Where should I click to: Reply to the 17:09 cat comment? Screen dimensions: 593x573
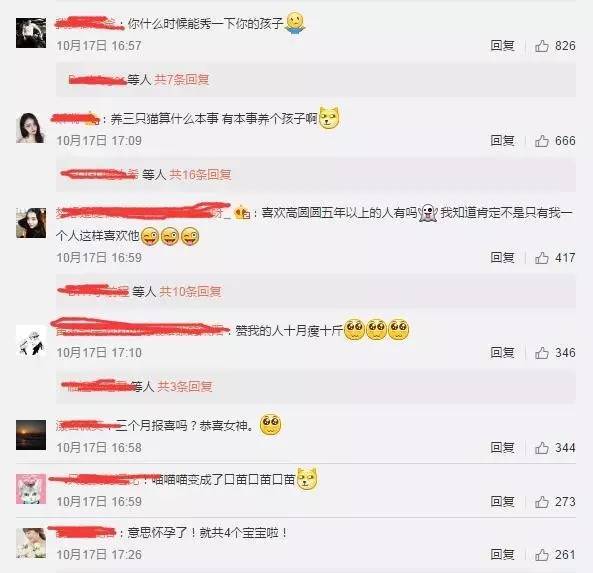coord(502,141)
